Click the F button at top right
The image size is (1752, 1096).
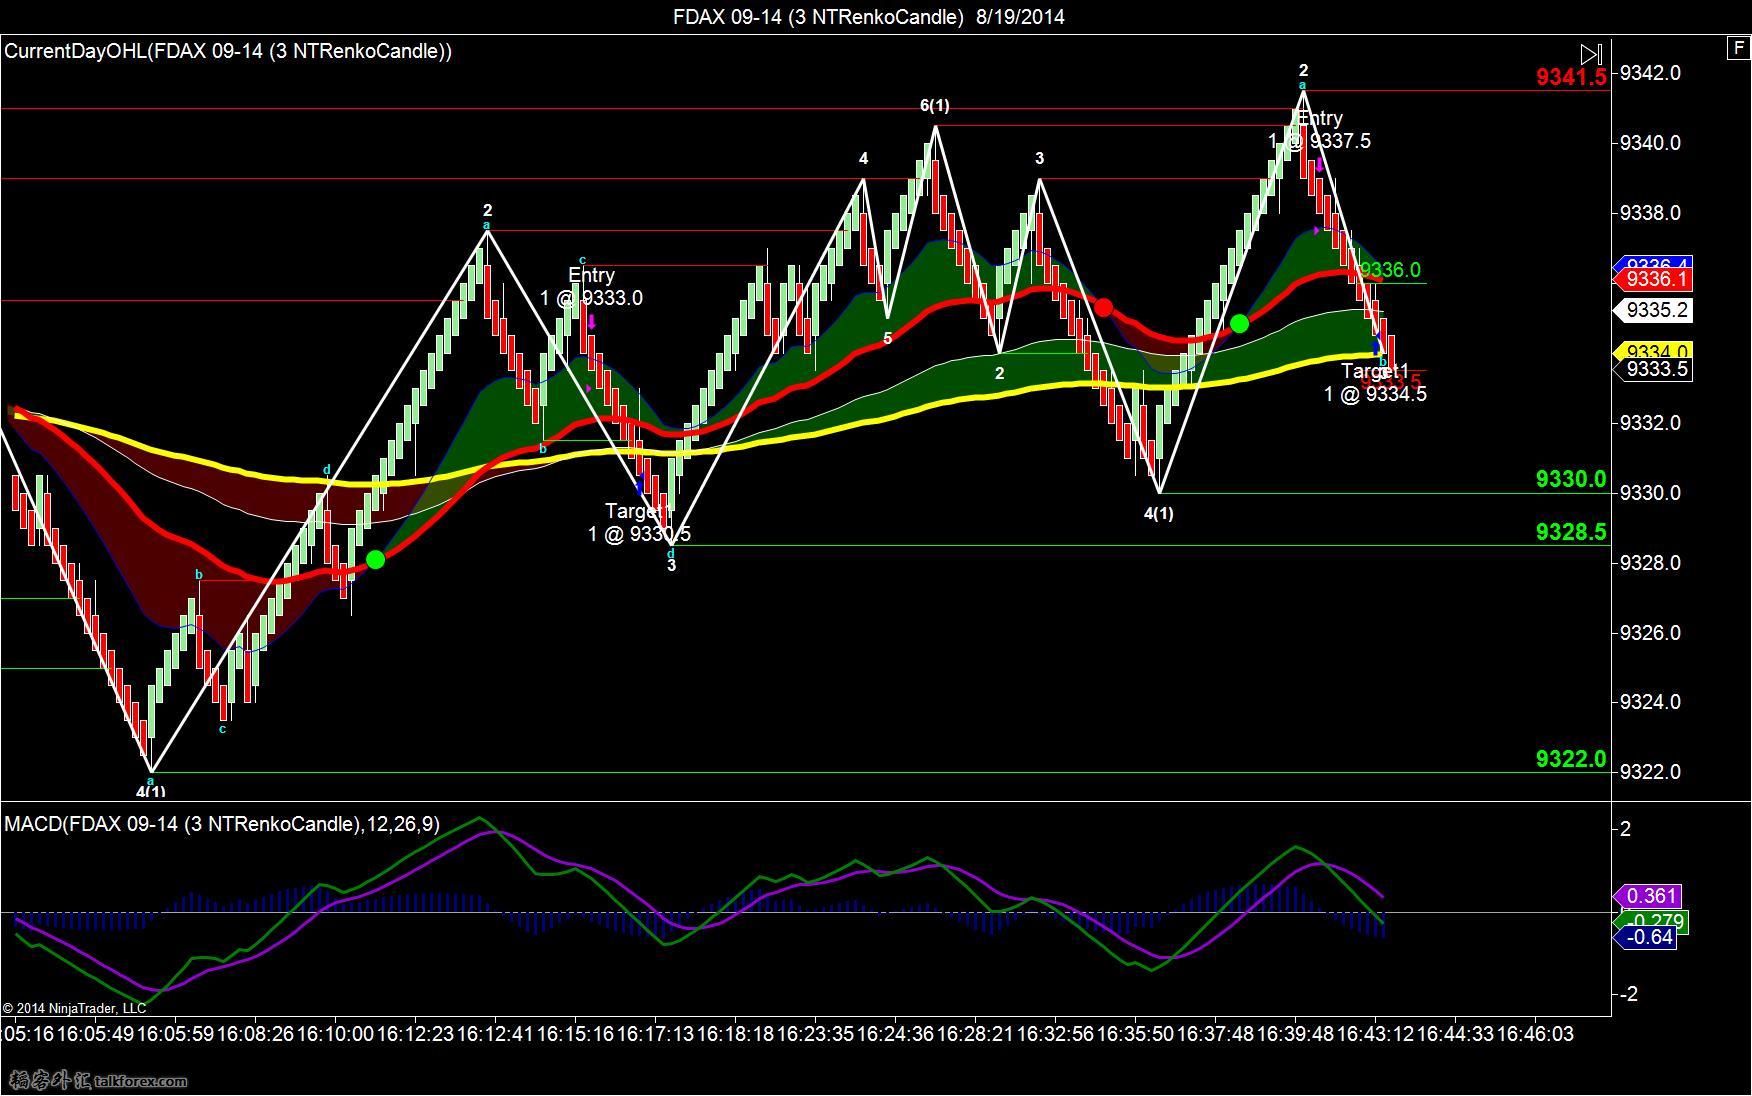1738,47
